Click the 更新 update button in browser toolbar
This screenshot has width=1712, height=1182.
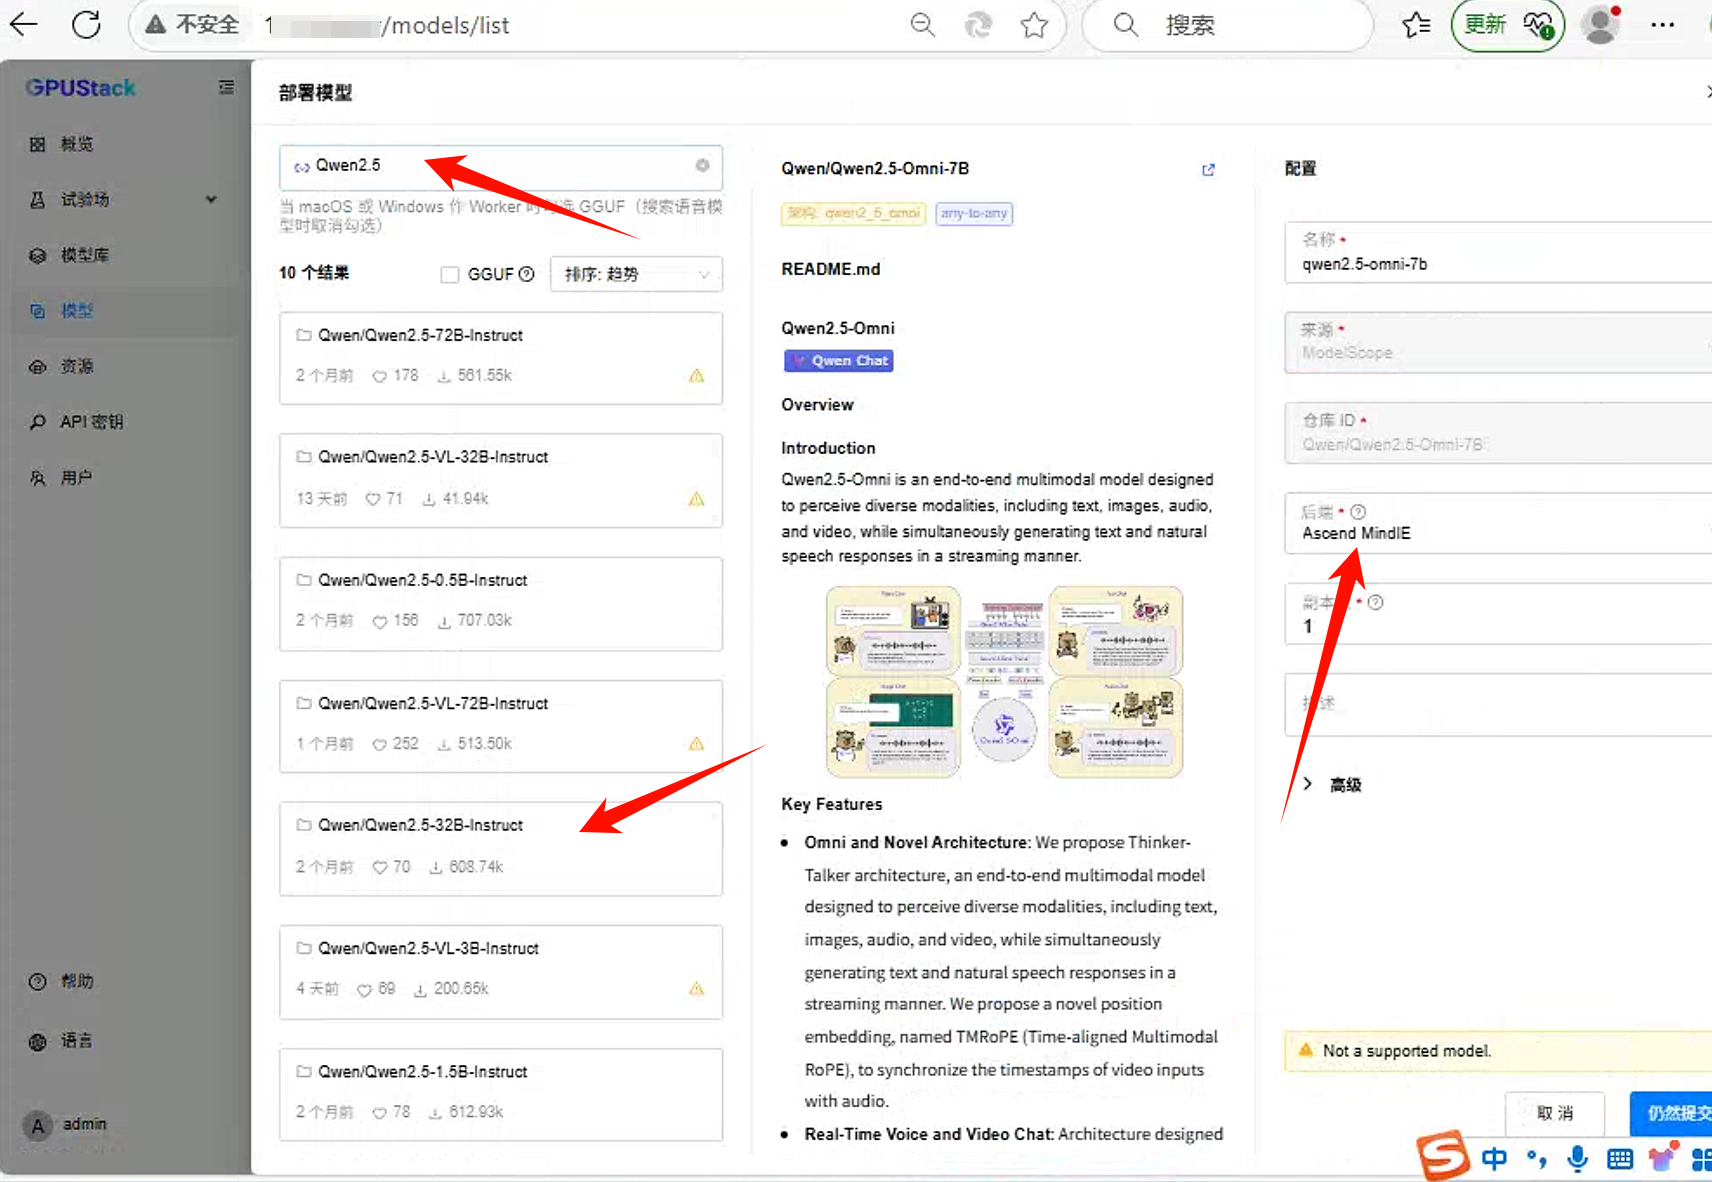pos(1508,25)
